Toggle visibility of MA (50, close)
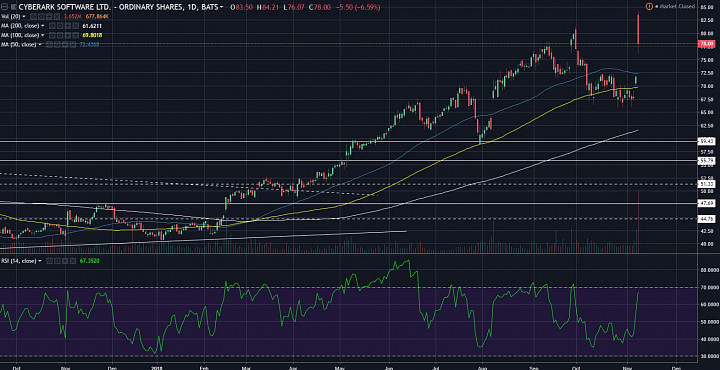720x370 pixels. pyautogui.click(x=49, y=45)
